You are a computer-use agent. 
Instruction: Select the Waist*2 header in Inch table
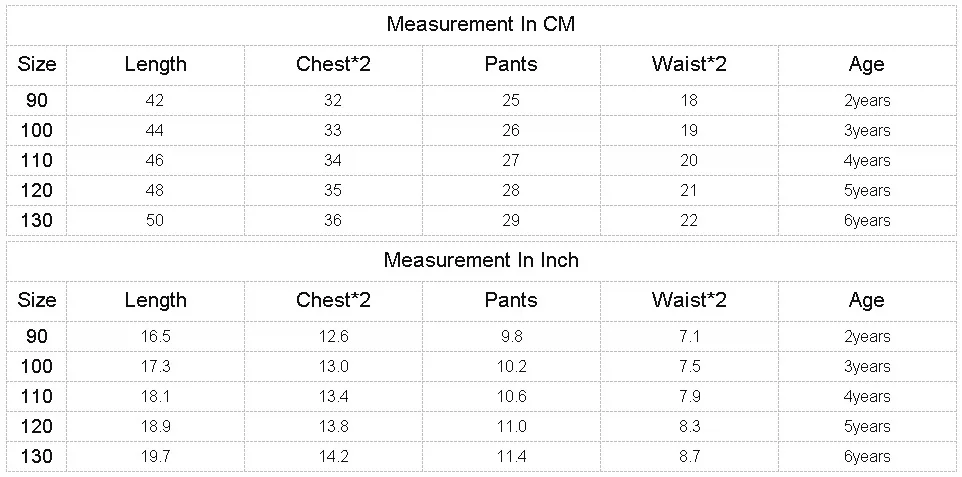[x=689, y=300]
